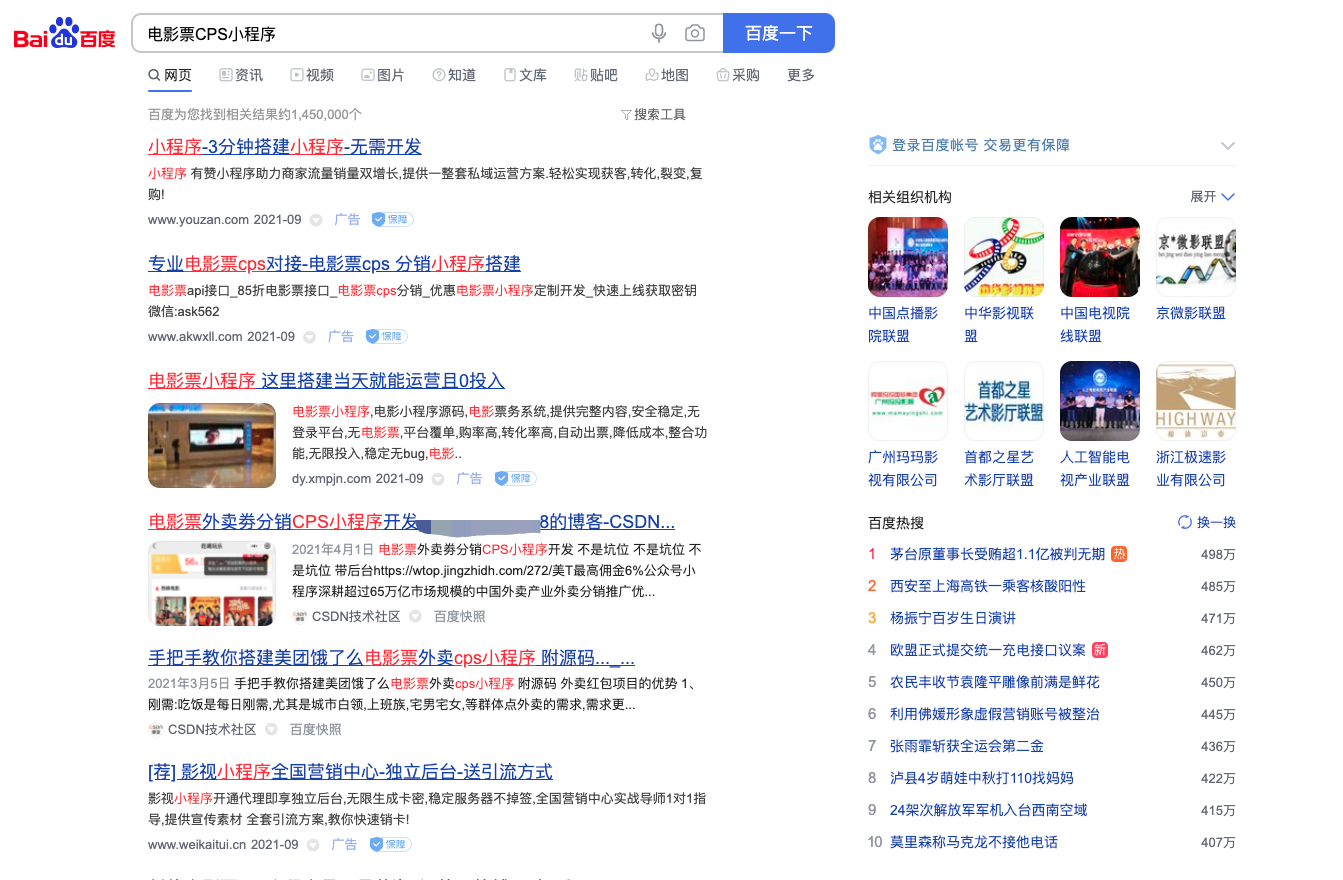Click 保障 badge on dy.xmpjn.com result

point(515,479)
